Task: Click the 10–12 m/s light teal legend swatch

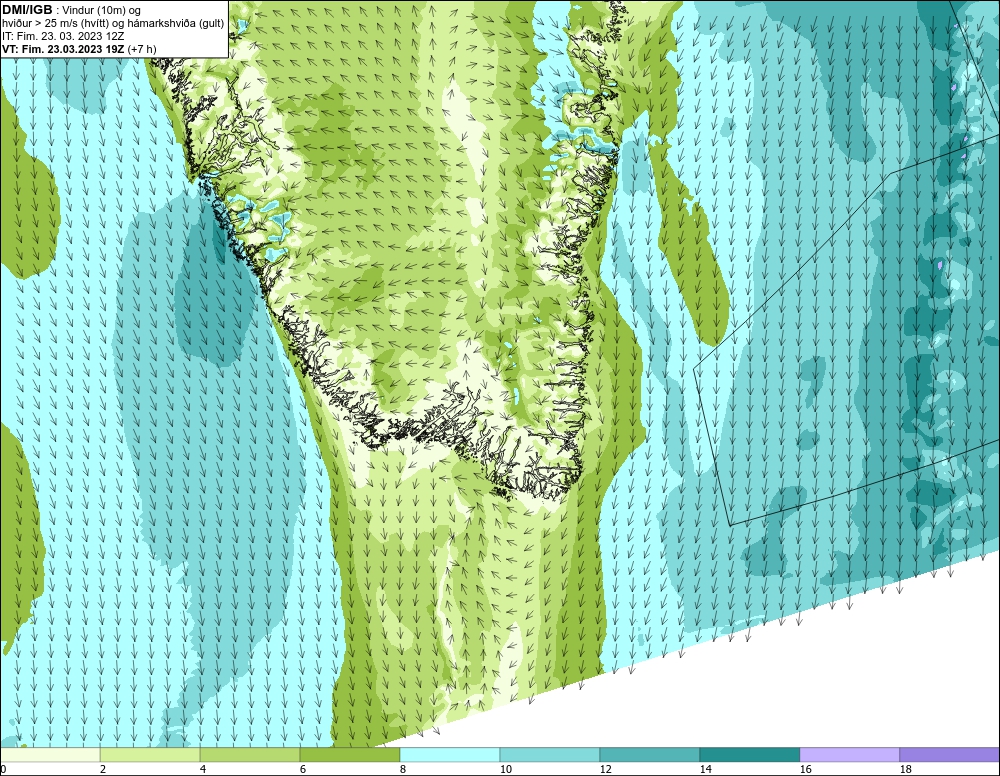Action: pyautogui.click(x=550, y=755)
